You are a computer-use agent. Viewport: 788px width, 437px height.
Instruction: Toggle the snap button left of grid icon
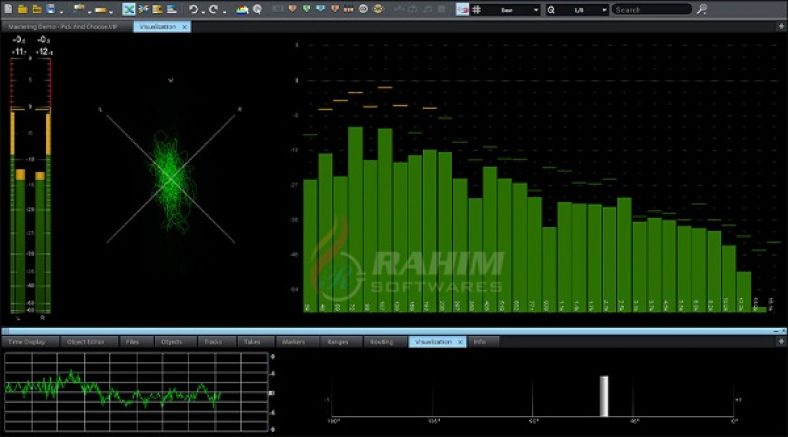462,9
